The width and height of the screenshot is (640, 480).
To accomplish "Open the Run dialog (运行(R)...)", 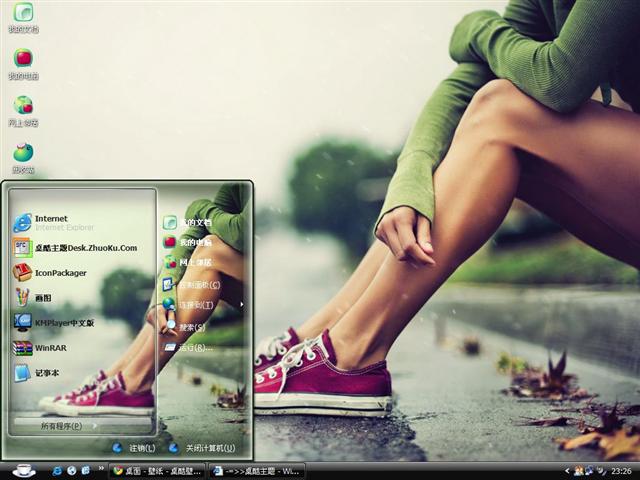I will point(188,348).
